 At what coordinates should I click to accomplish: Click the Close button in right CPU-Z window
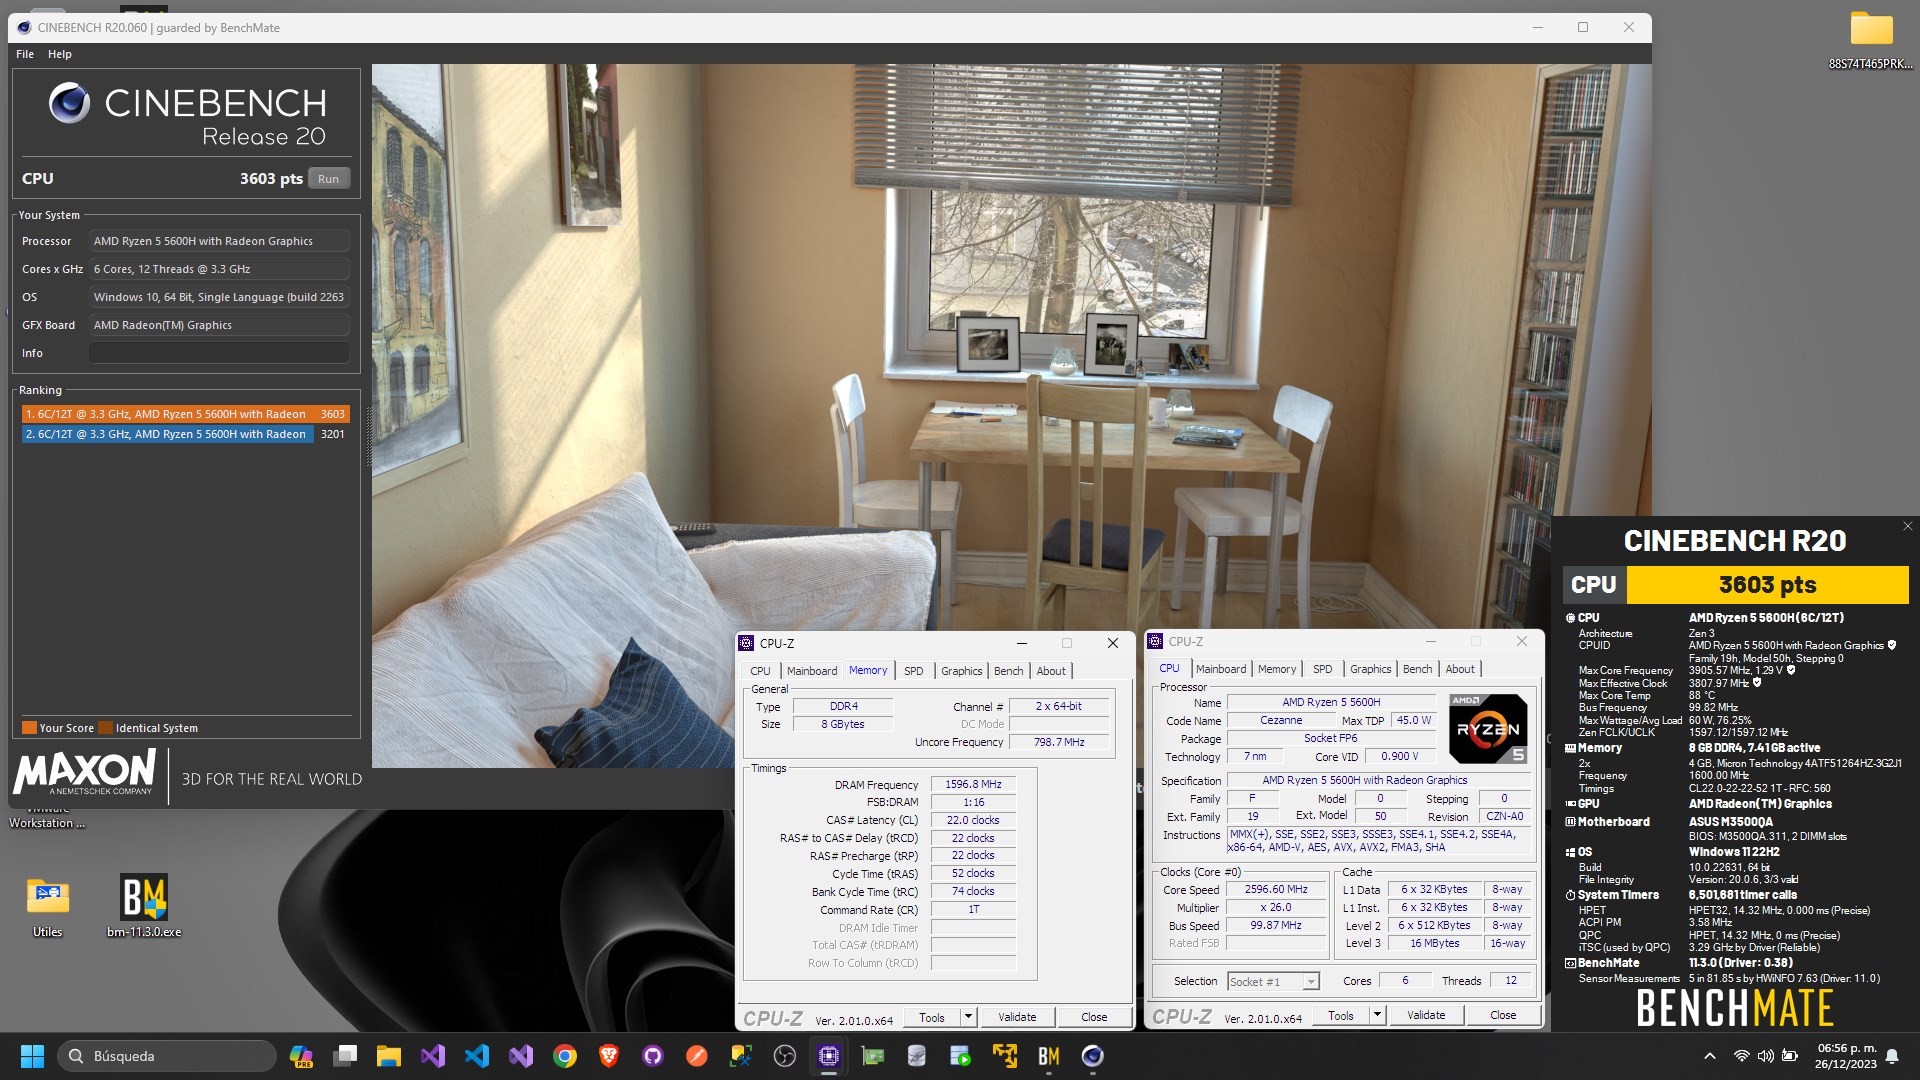(x=1503, y=1015)
